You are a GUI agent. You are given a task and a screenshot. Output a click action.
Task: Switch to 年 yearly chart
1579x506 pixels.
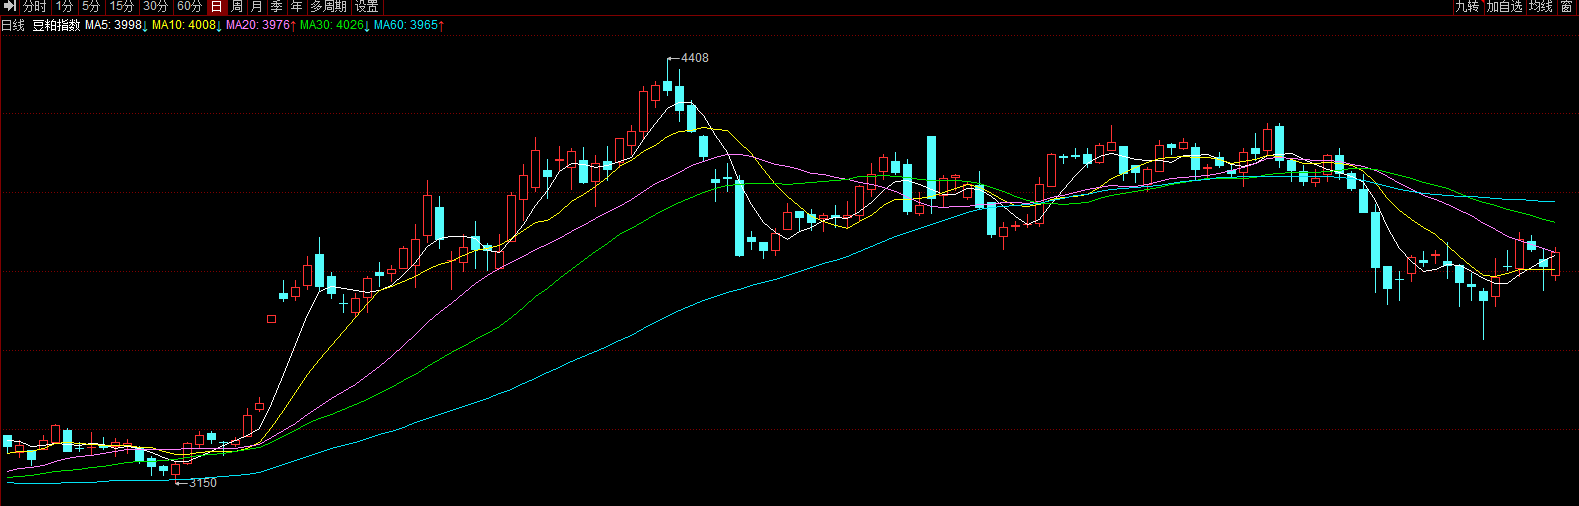297,6
